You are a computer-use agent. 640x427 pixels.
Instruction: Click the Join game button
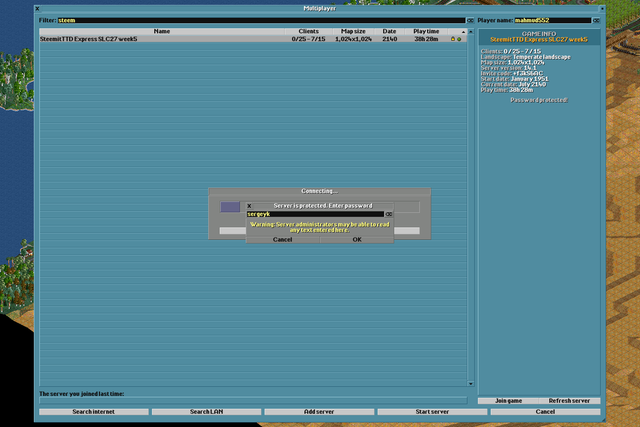[x=509, y=401]
